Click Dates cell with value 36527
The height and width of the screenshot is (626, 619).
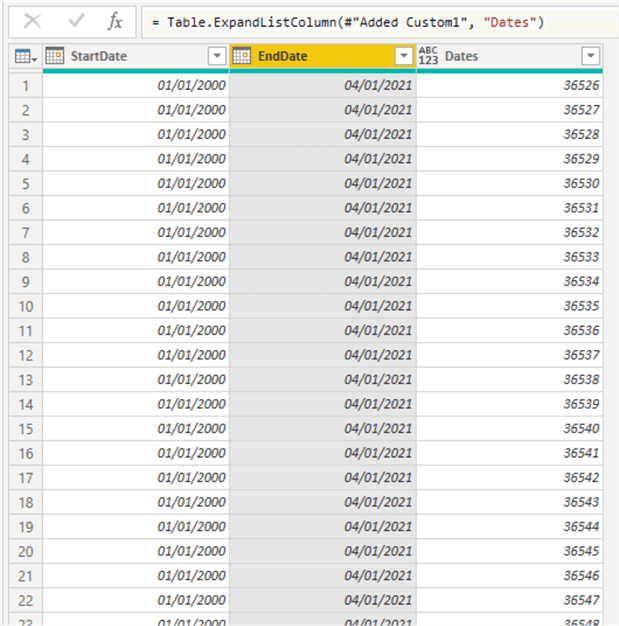pos(510,110)
